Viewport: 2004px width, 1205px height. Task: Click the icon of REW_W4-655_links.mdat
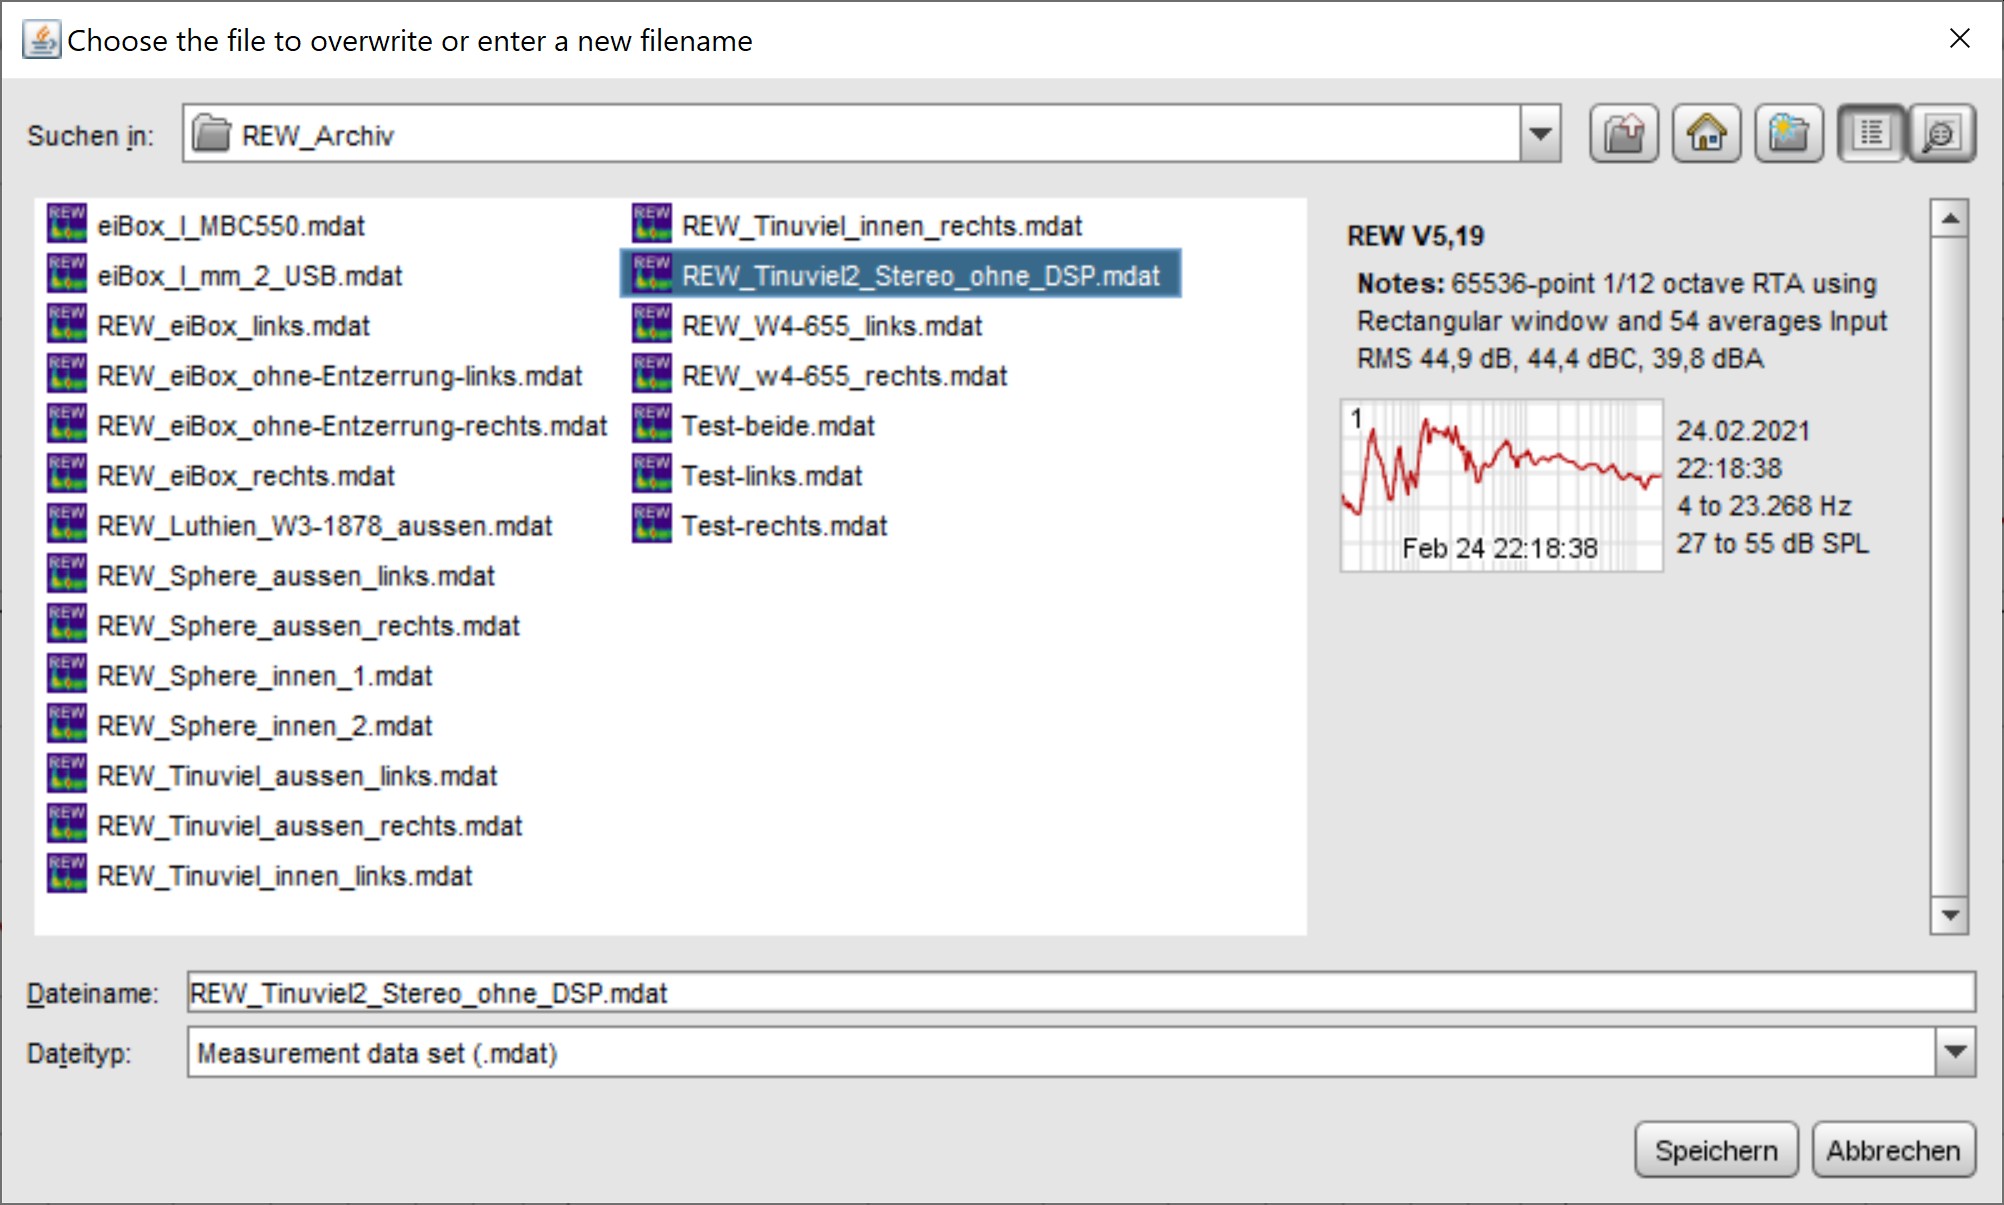[652, 324]
